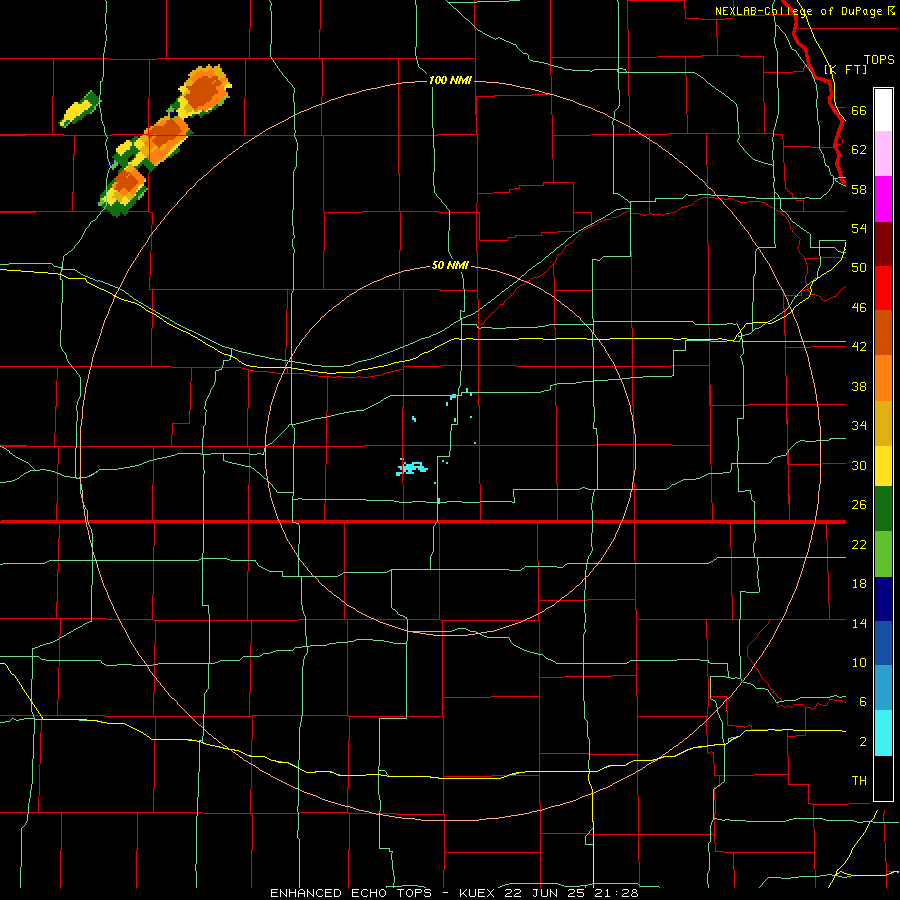This screenshot has width=900, height=900.
Task: Click the middle orange storm cell
Action: 164,139
